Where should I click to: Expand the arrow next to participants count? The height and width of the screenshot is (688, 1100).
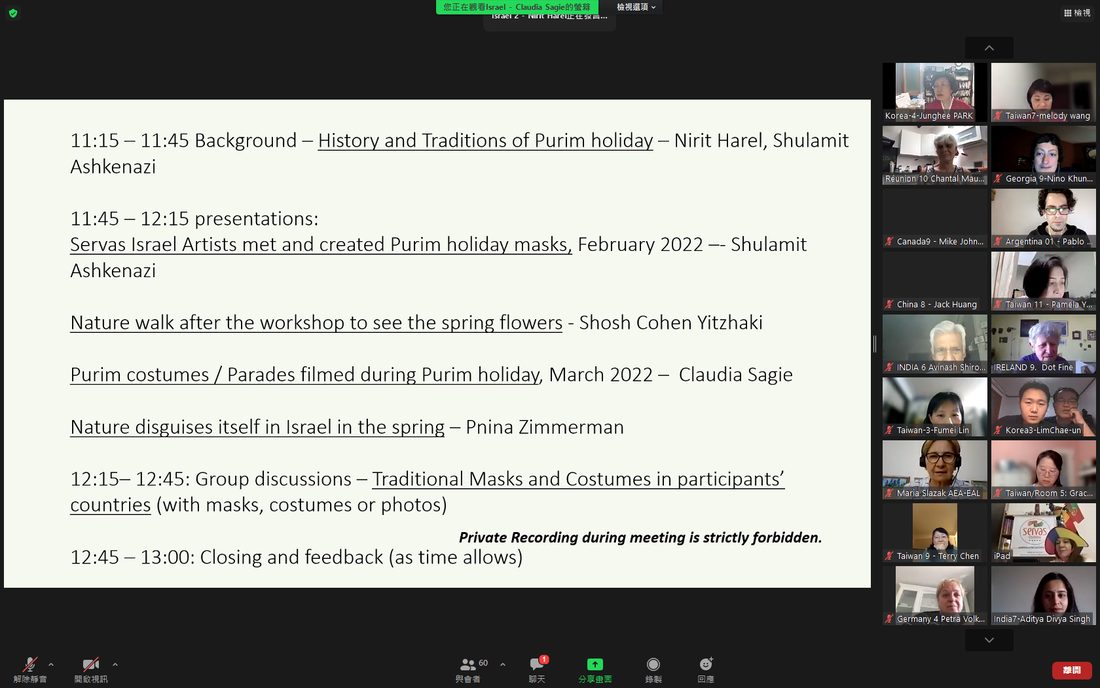pos(503,664)
